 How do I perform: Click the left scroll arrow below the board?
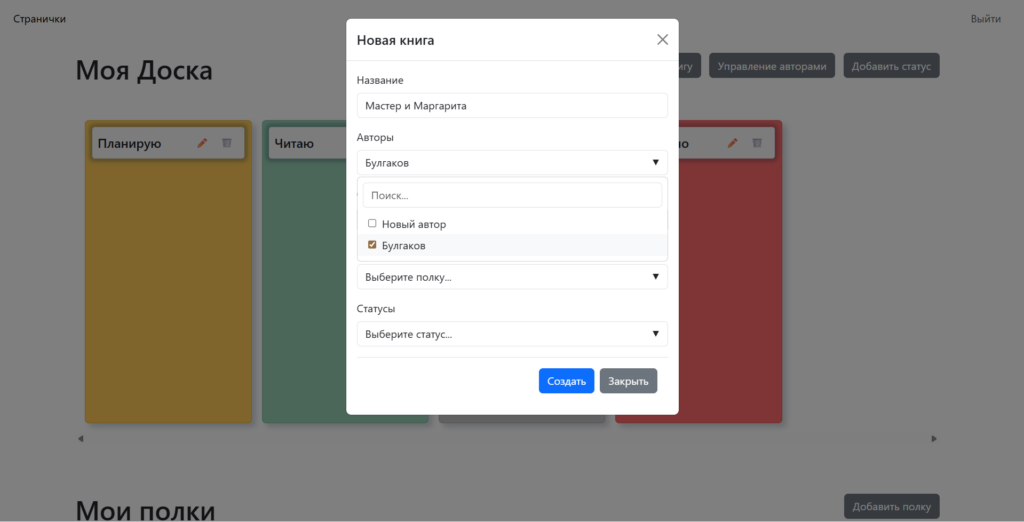click(81, 438)
